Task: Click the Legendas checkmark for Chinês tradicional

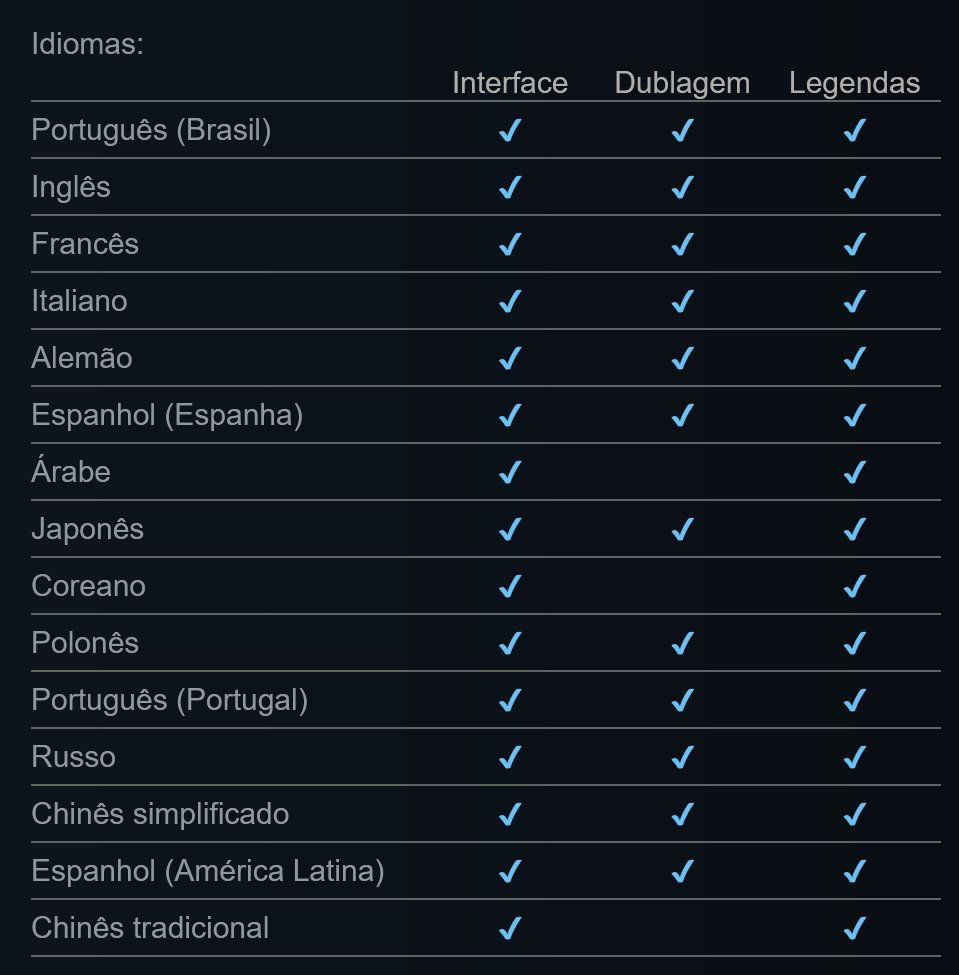Action: tap(854, 929)
